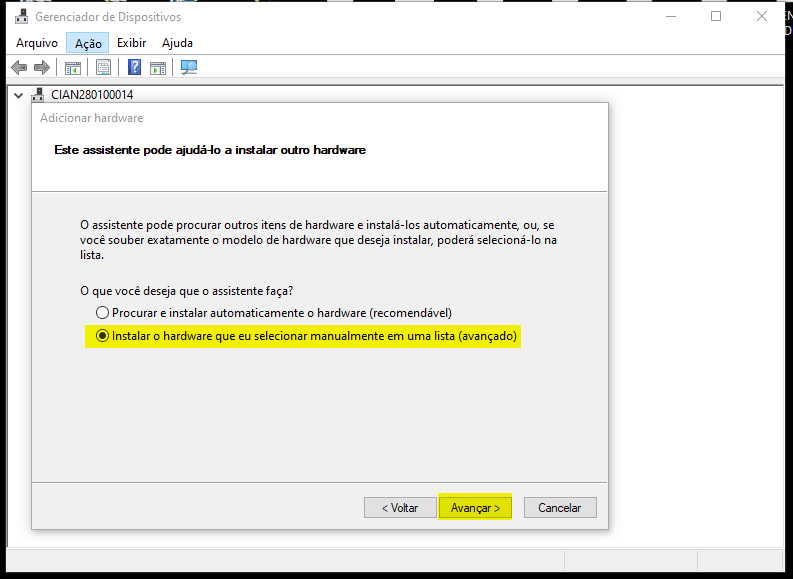Open the blue Help question mark icon
The image size is (793, 579).
(135, 67)
